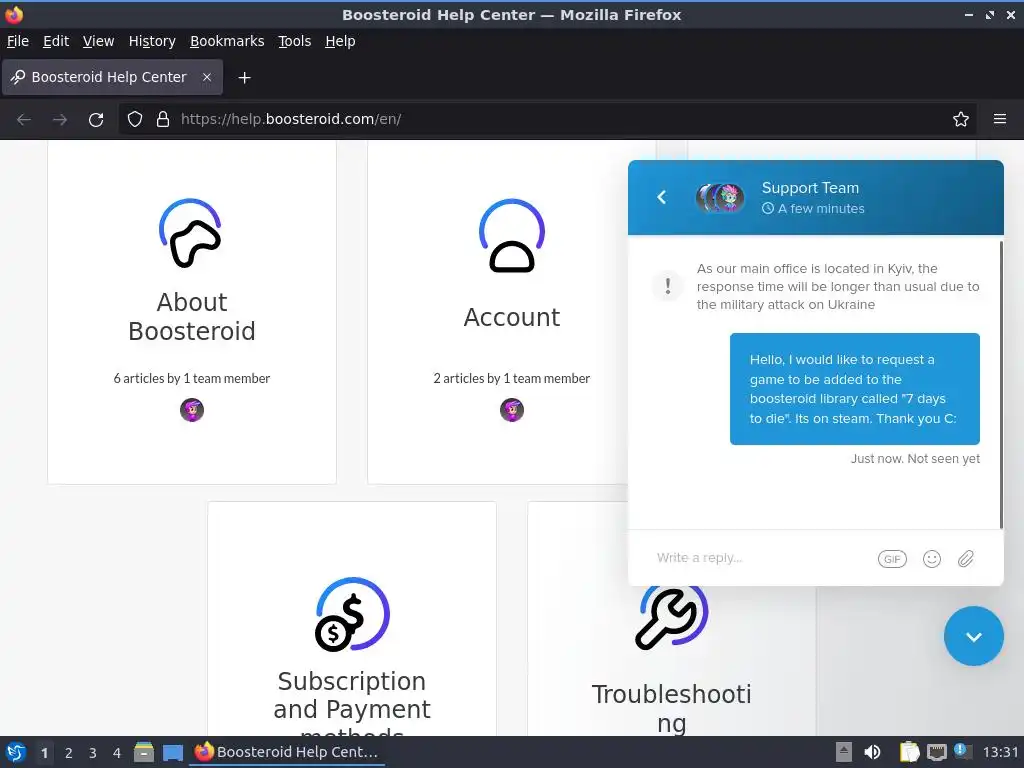Close the Boosteroid Help Center tab
This screenshot has height=768, width=1024.
tap(207, 77)
